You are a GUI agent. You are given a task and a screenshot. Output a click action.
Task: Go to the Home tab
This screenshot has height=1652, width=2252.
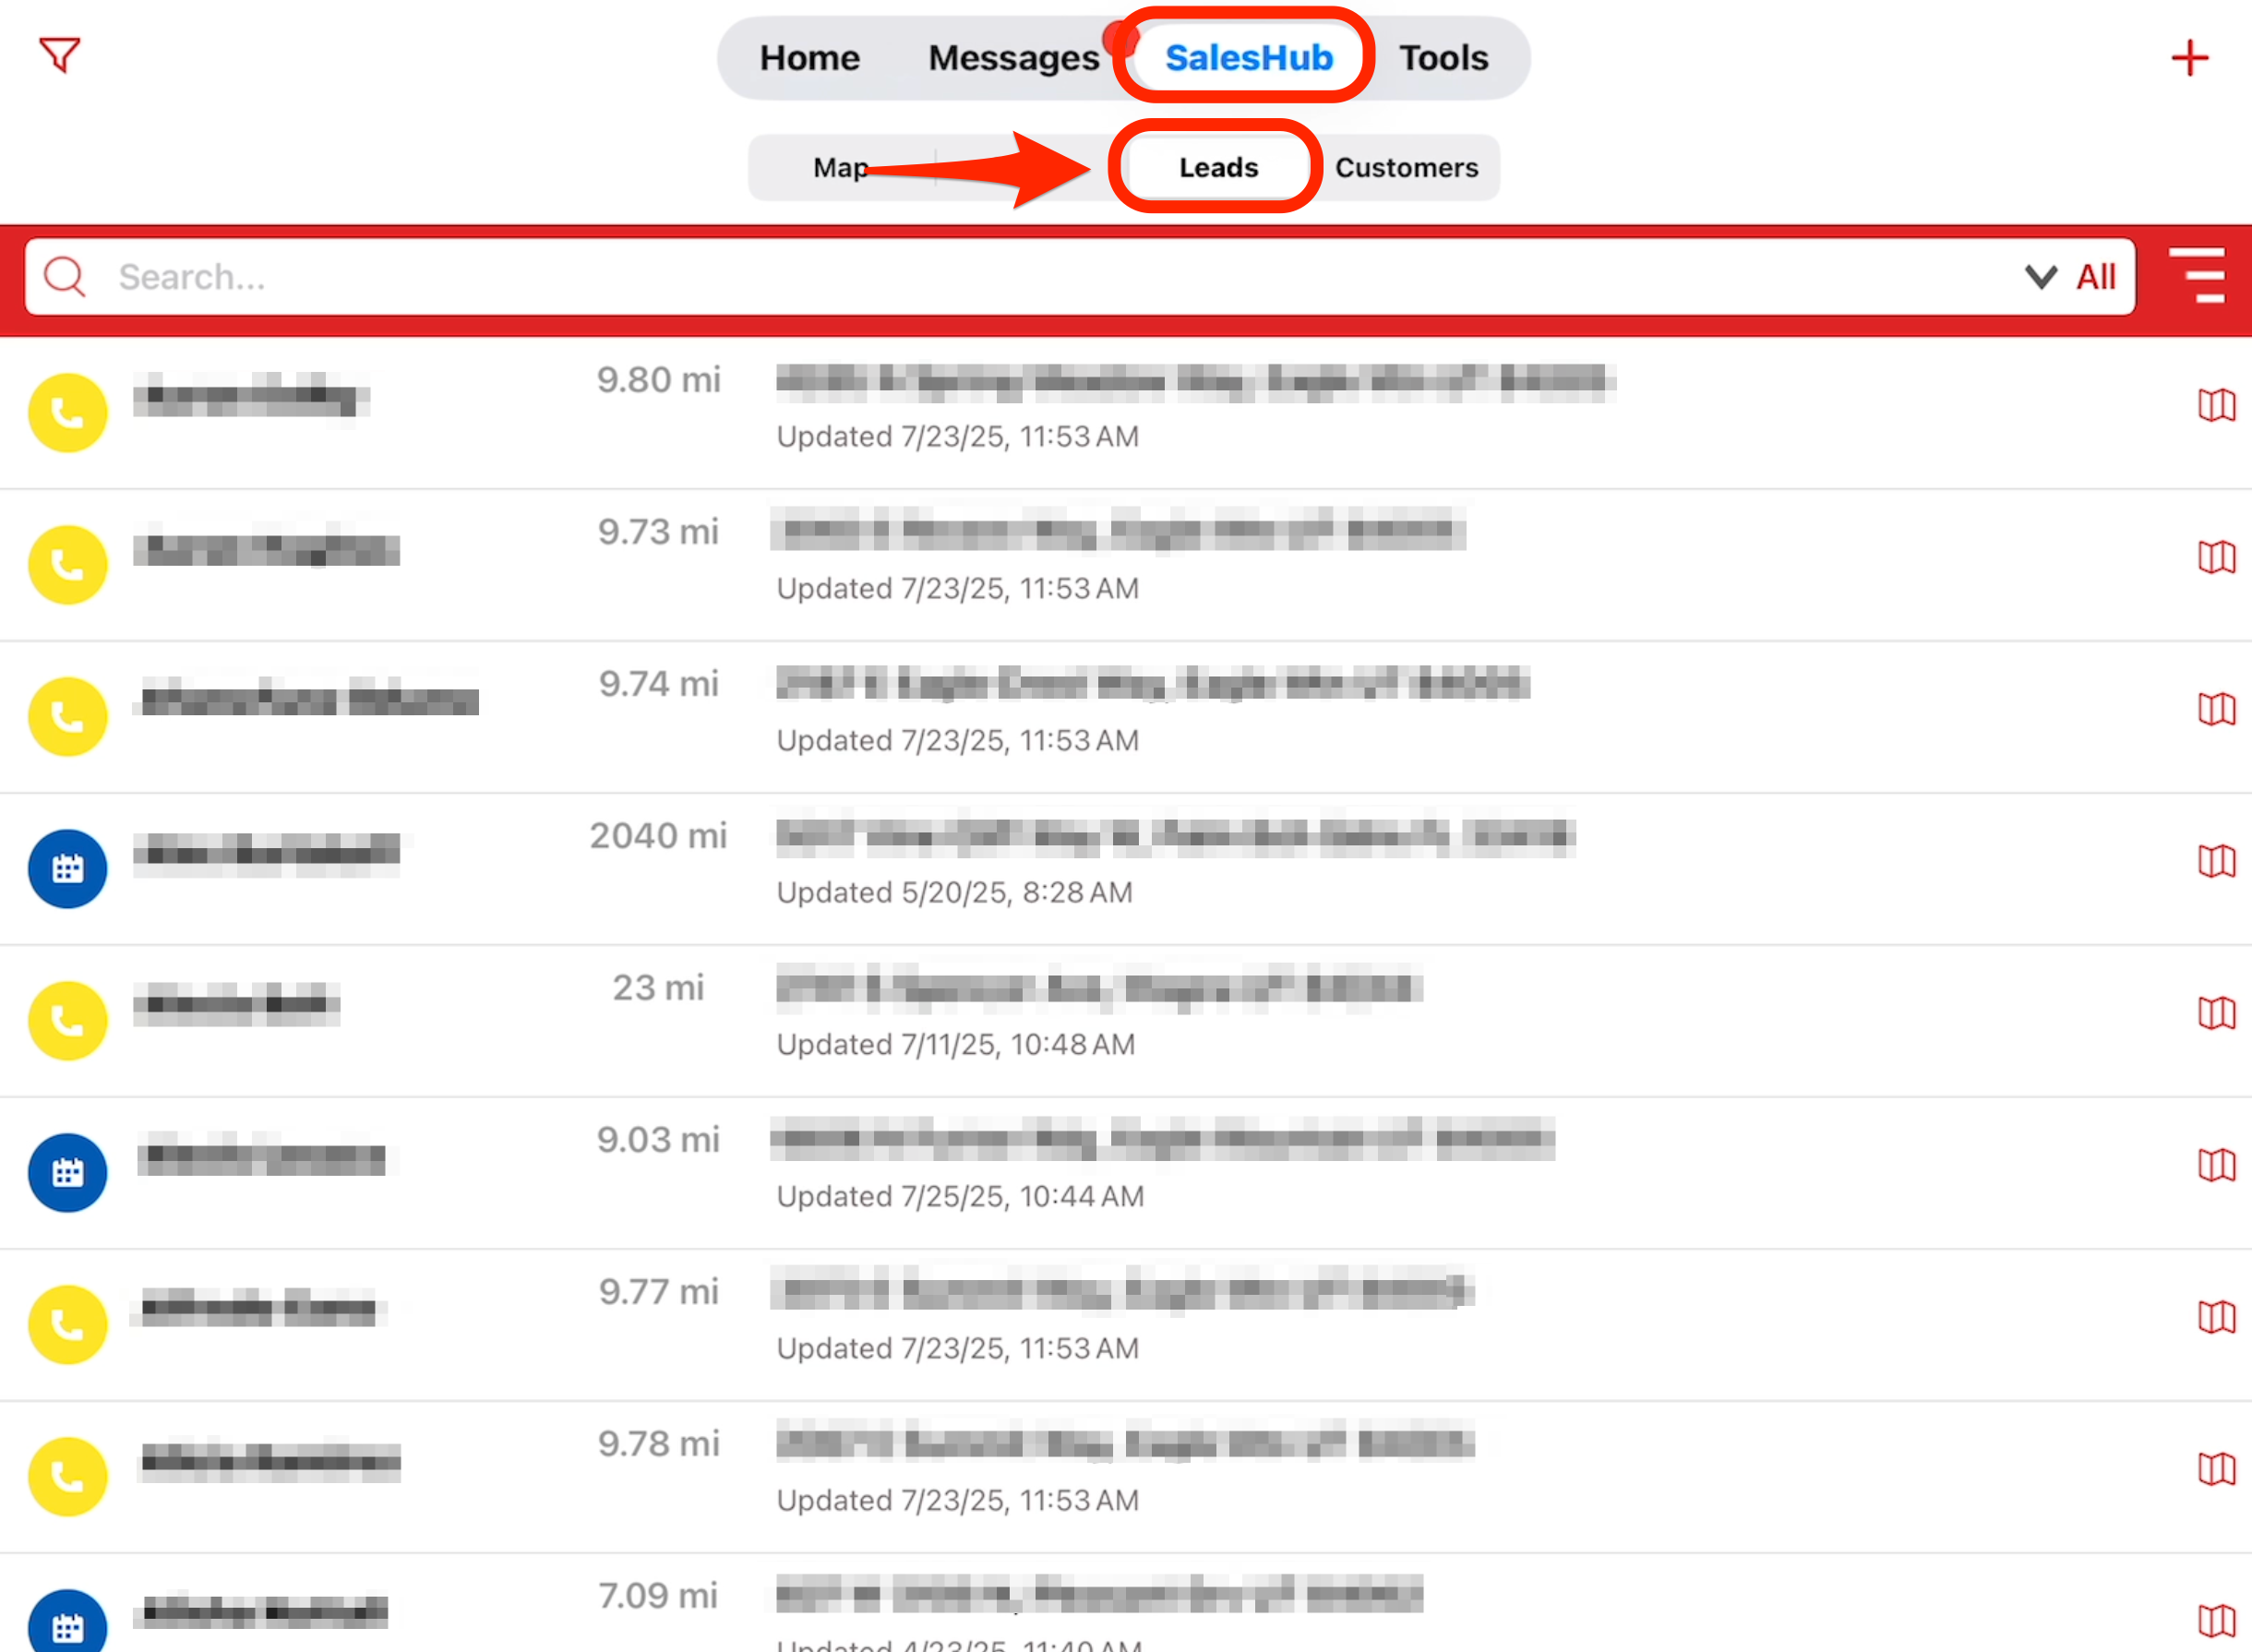point(809,58)
